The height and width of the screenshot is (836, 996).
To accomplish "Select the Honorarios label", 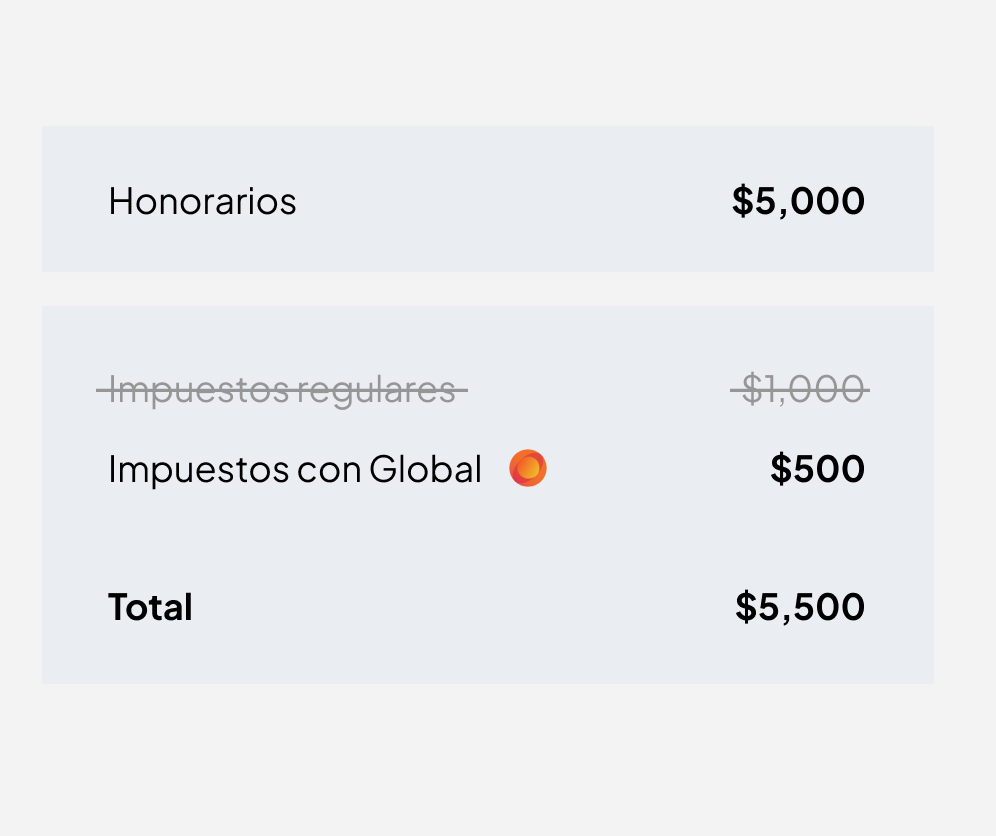I will pos(202,201).
